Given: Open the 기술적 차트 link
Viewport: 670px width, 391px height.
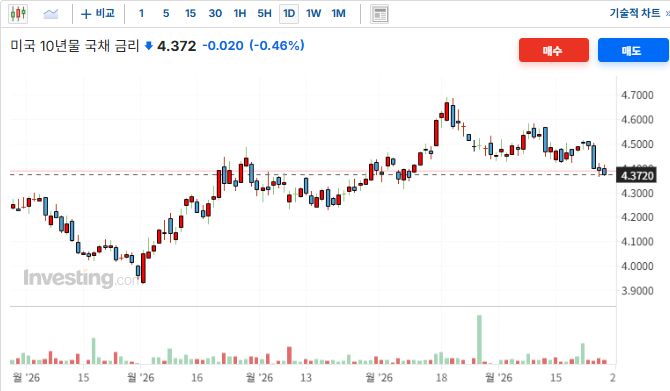Looking at the screenshot, I should tap(635, 13).
